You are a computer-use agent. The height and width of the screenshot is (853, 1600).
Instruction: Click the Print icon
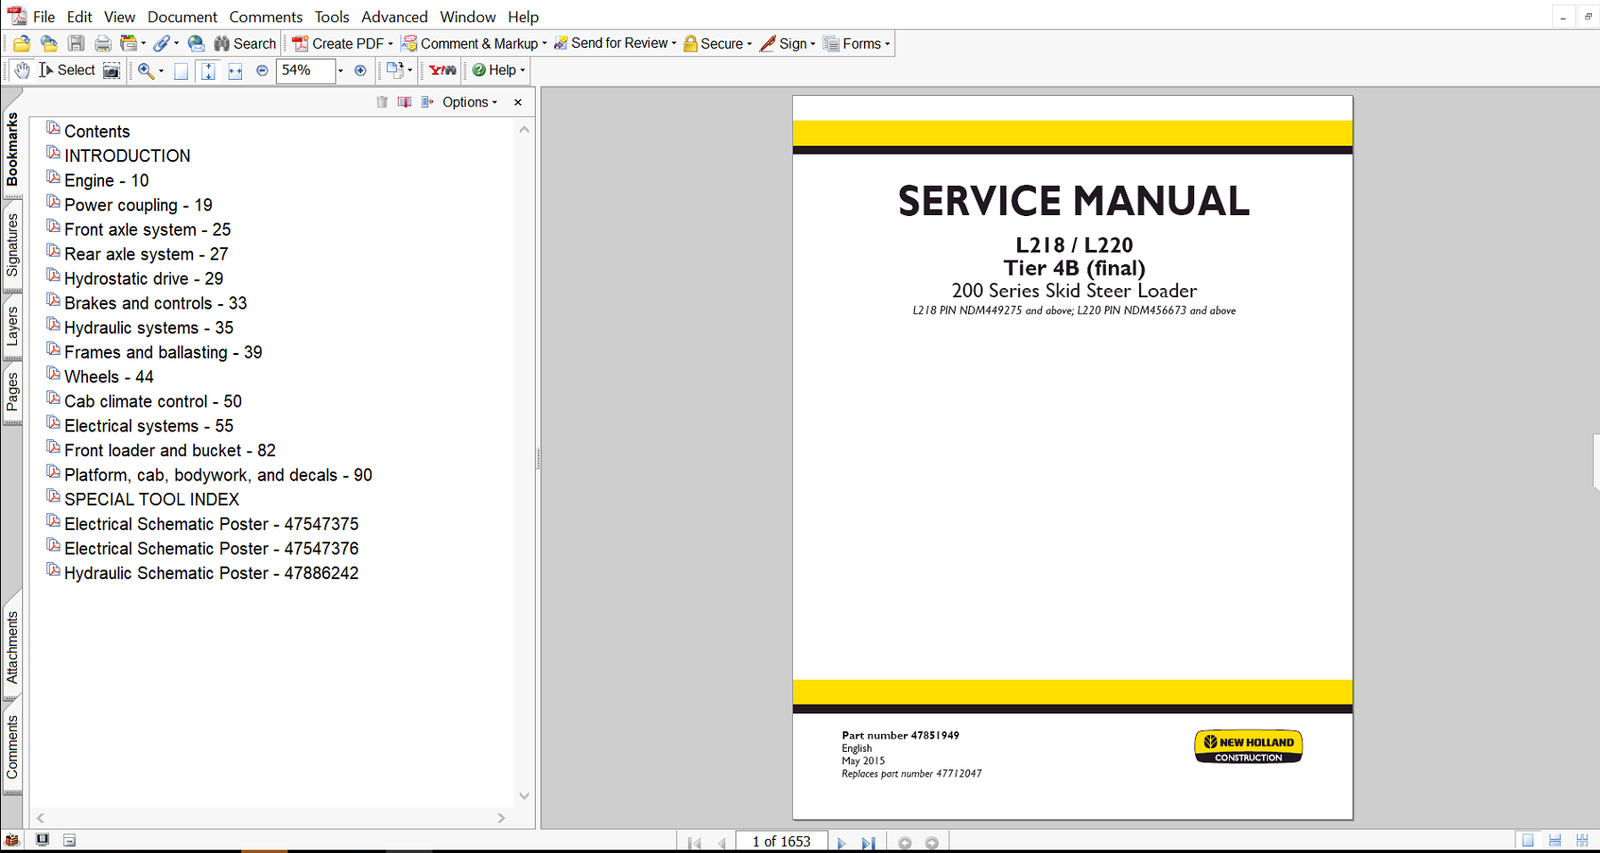click(x=103, y=43)
